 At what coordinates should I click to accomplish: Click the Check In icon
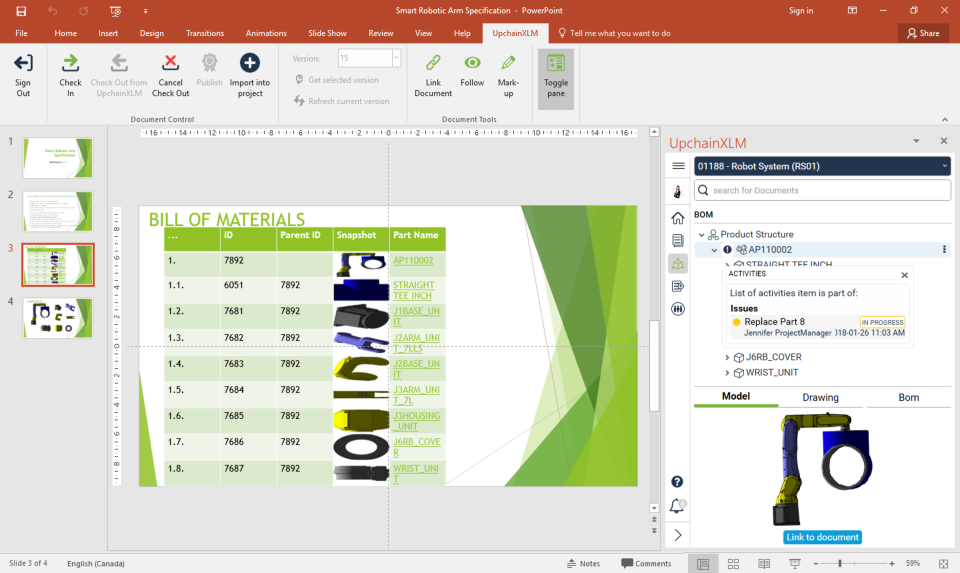click(x=70, y=64)
